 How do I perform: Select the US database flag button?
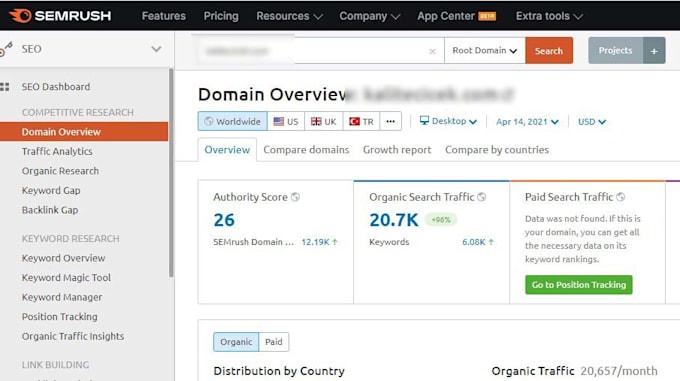(286, 121)
